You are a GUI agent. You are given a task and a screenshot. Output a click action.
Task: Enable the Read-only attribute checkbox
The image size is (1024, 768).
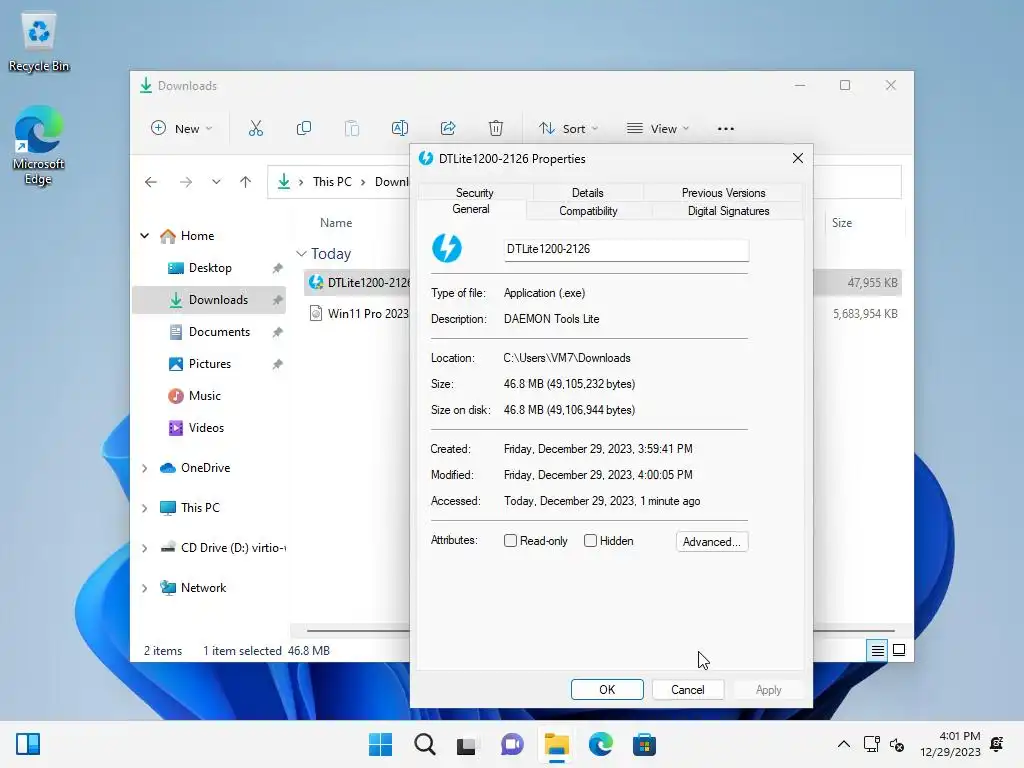pyautogui.click(x=511, y=541)
